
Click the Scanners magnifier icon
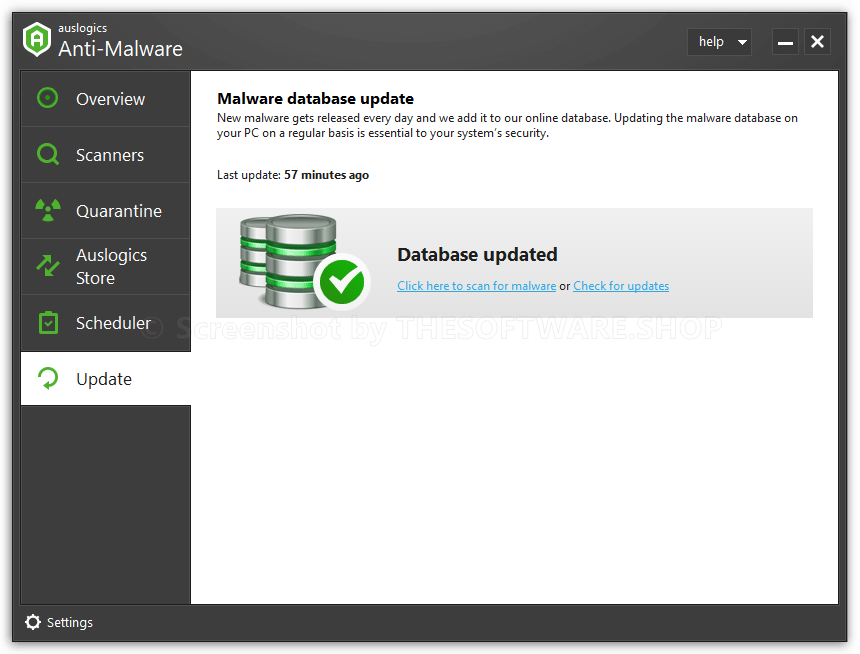pyautogui.click(x=48, y=154)
